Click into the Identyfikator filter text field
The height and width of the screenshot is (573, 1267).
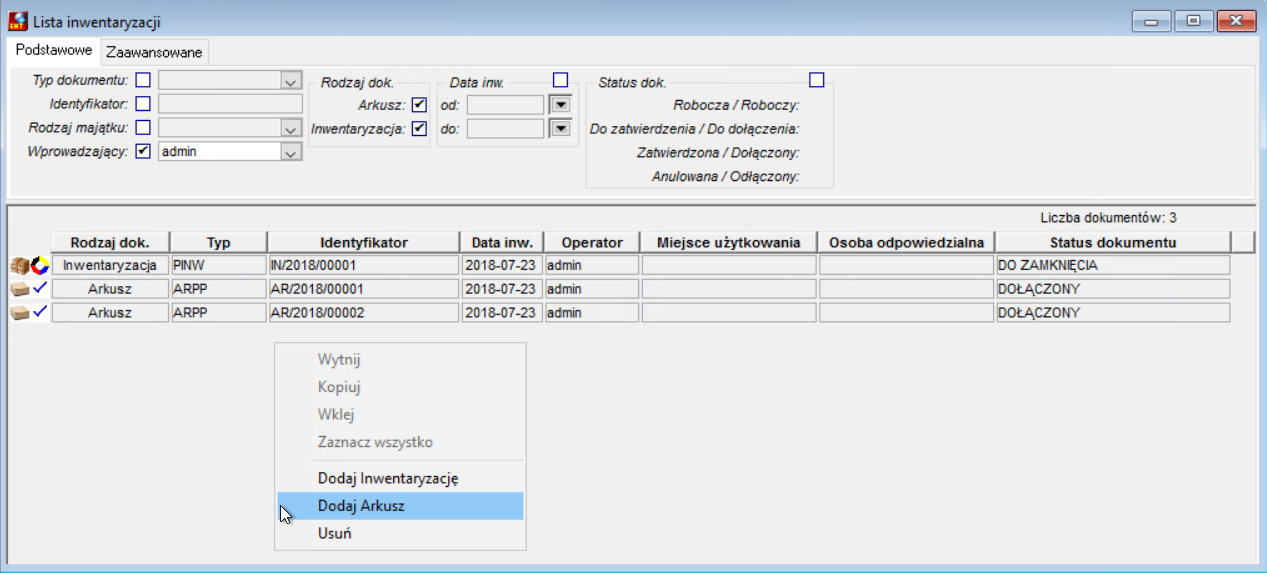click(x=230, y=103)
